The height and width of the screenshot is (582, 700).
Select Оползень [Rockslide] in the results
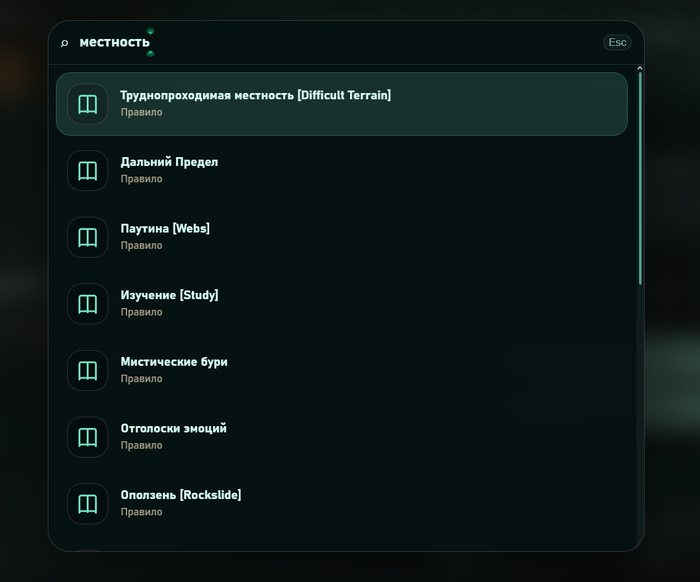[342, 503]
